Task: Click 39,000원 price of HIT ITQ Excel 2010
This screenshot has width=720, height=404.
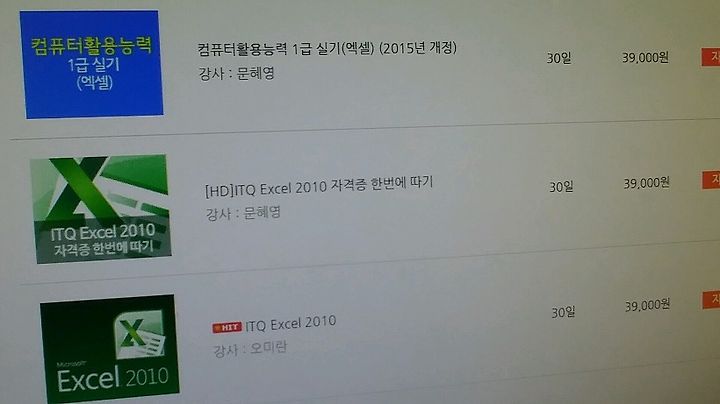Action: tap(647, 305)
